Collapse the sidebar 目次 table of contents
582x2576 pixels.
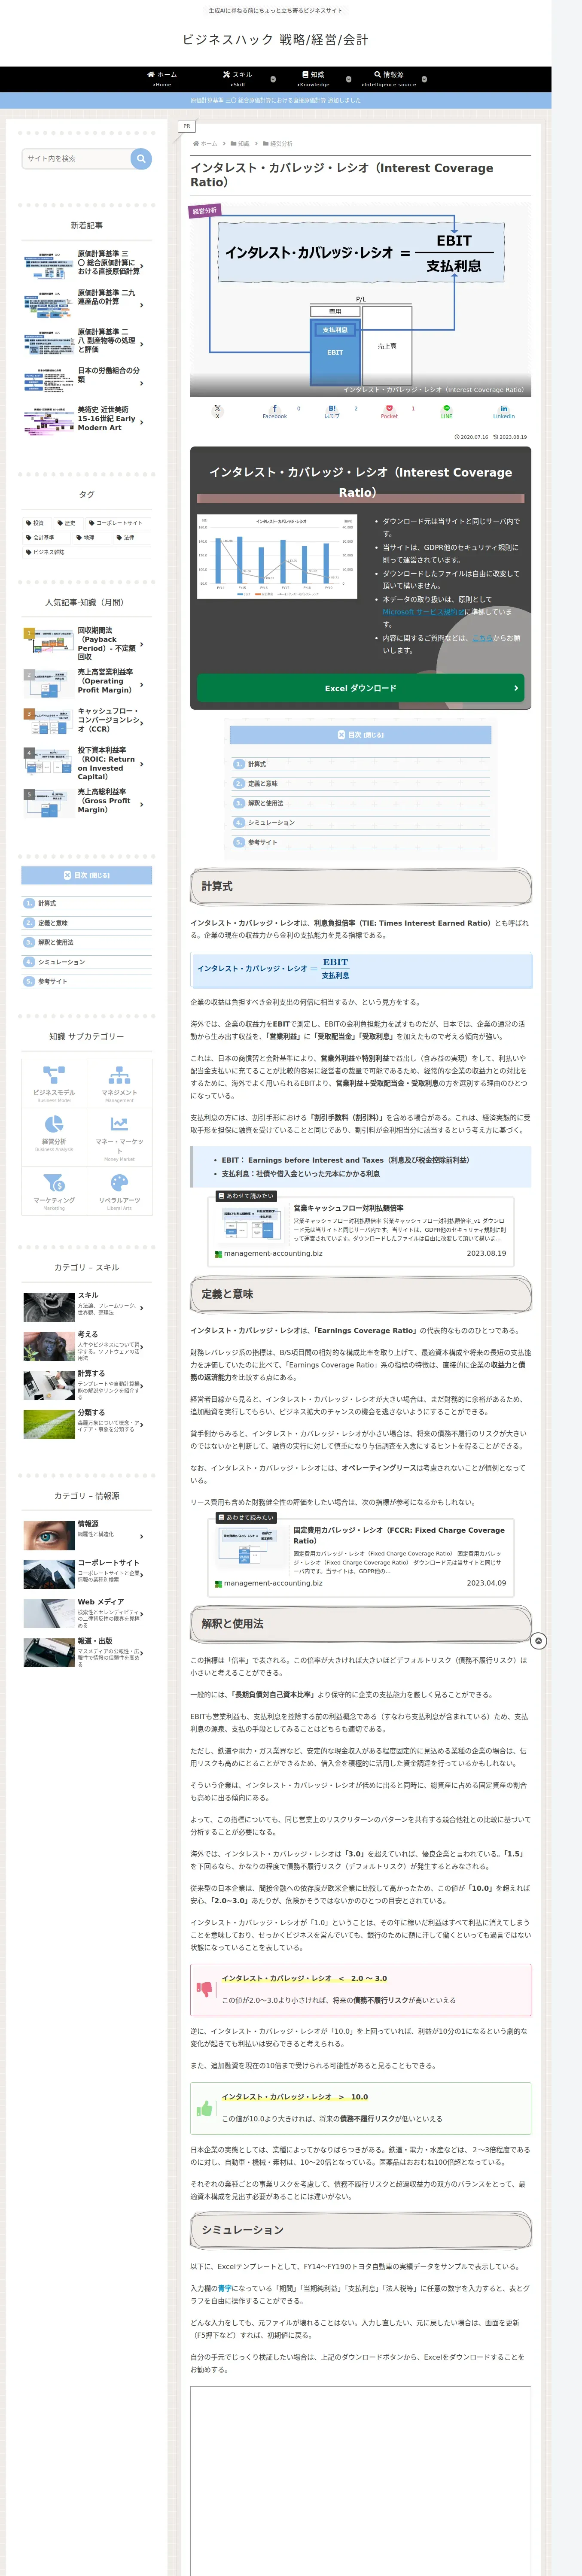[x=87, y=875]
